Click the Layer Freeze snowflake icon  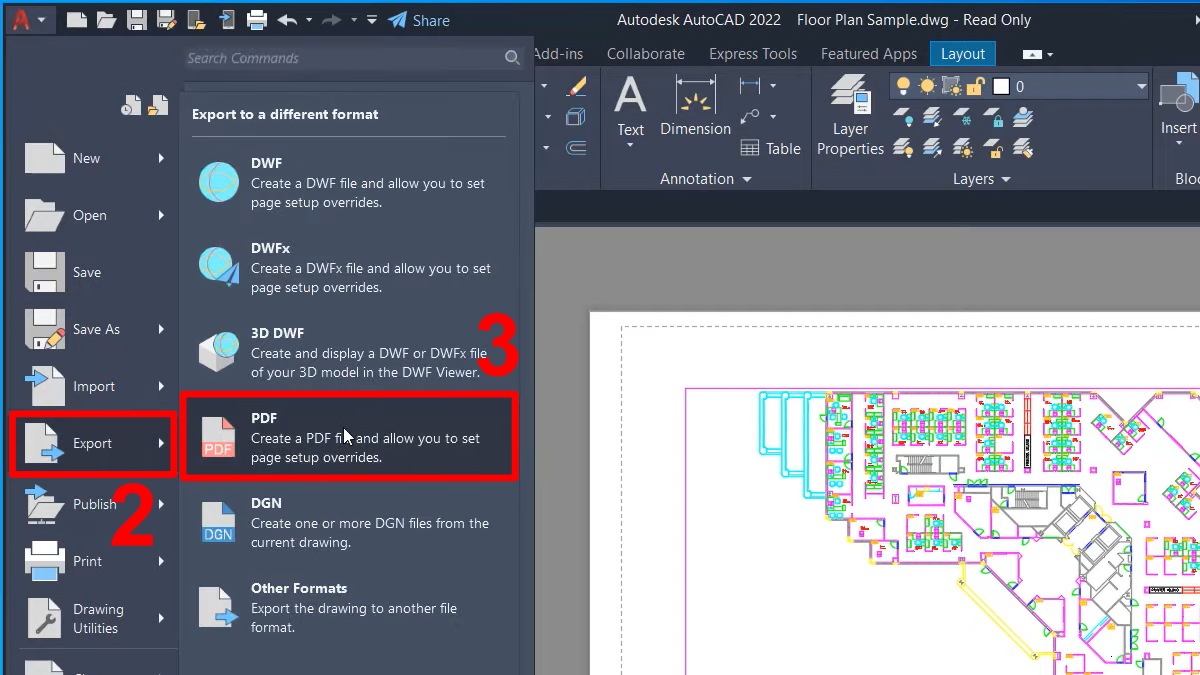(963, 118)
